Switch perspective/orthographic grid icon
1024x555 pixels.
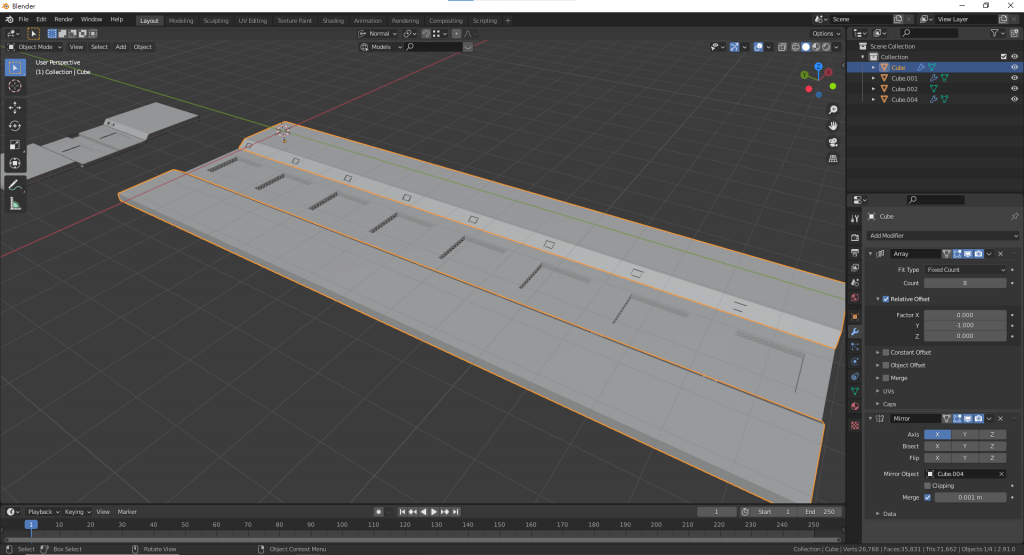pyautogui.click(x=833, y=159)
